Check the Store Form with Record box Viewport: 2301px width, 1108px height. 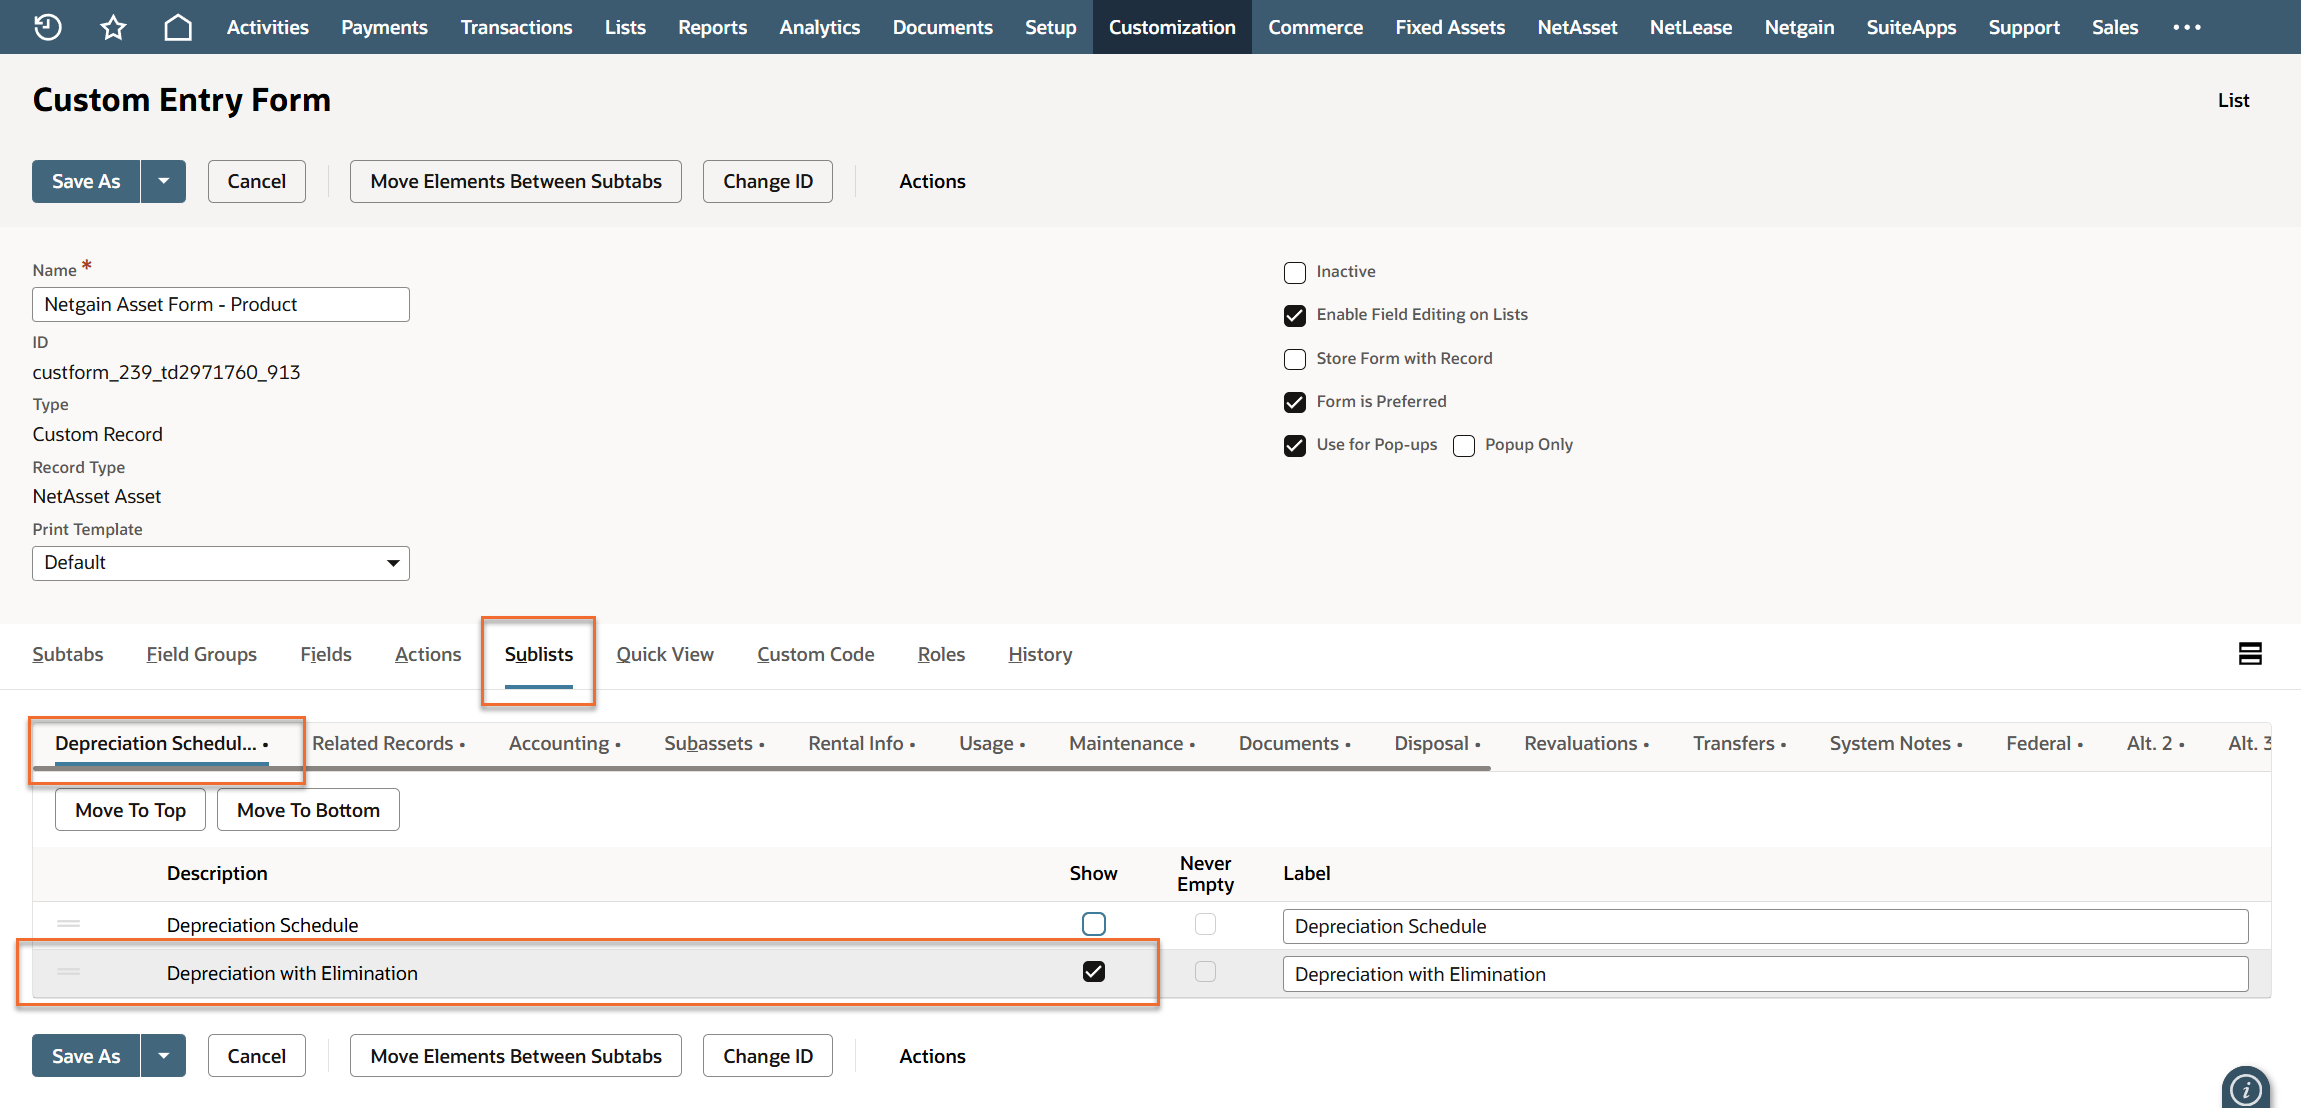pyautogui.click(x=1295, y=359)
